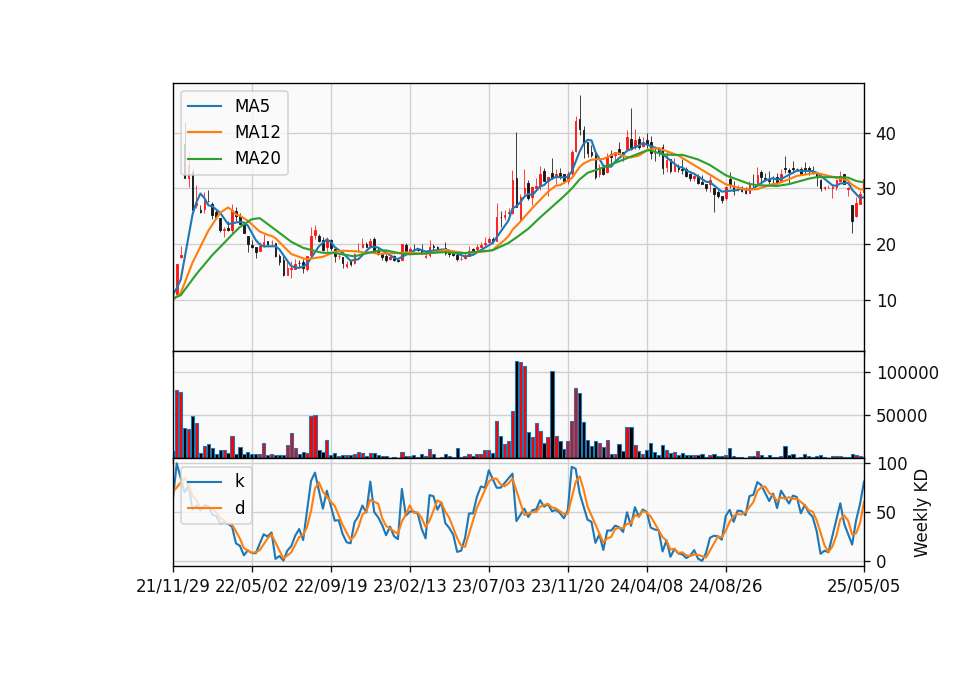Click the 23/07/03 date tick label

point(489,586)
